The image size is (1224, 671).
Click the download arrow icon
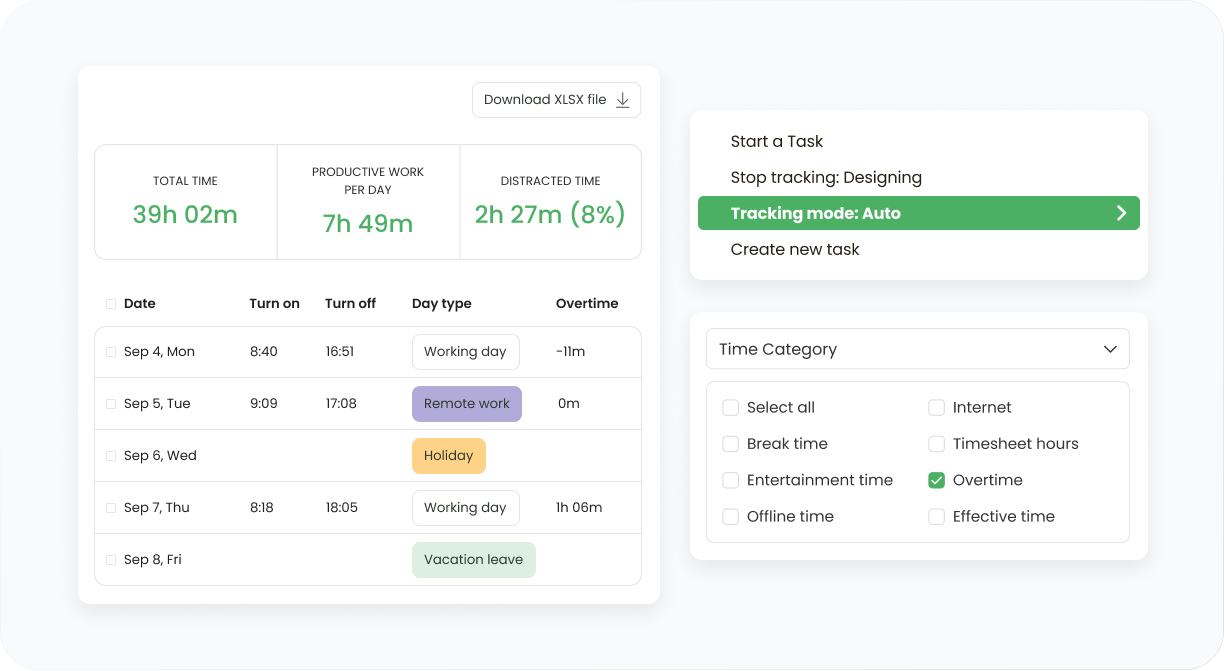point(622,100)
